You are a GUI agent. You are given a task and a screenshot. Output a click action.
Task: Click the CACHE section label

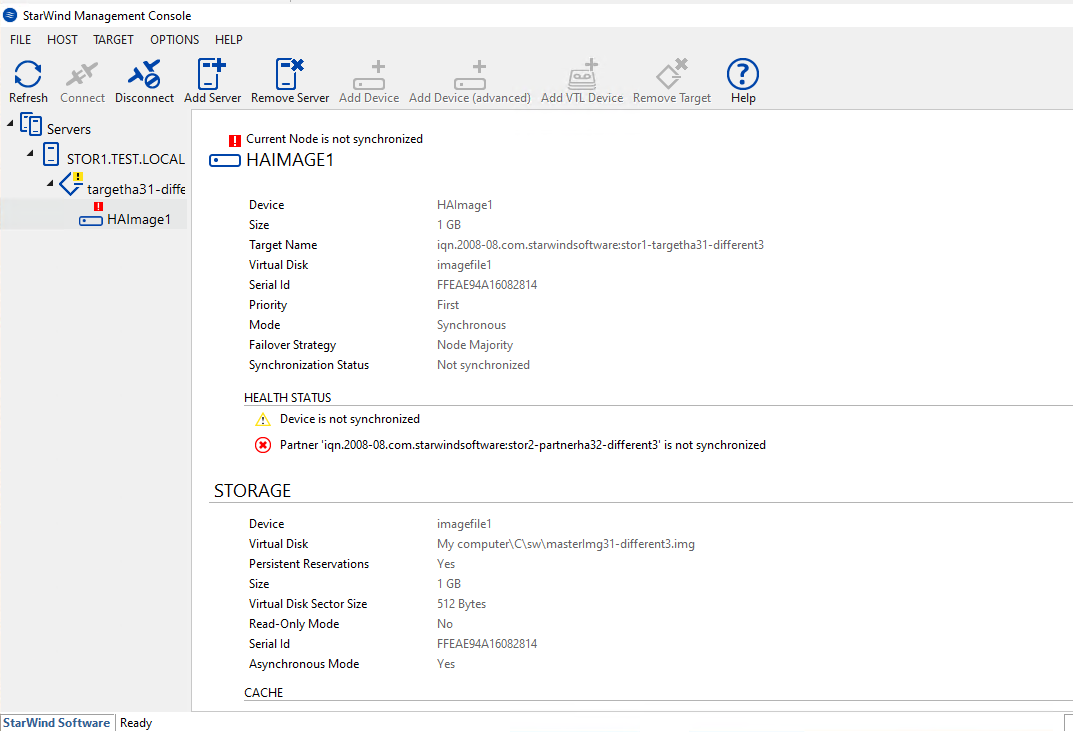[x=263, y=693]
